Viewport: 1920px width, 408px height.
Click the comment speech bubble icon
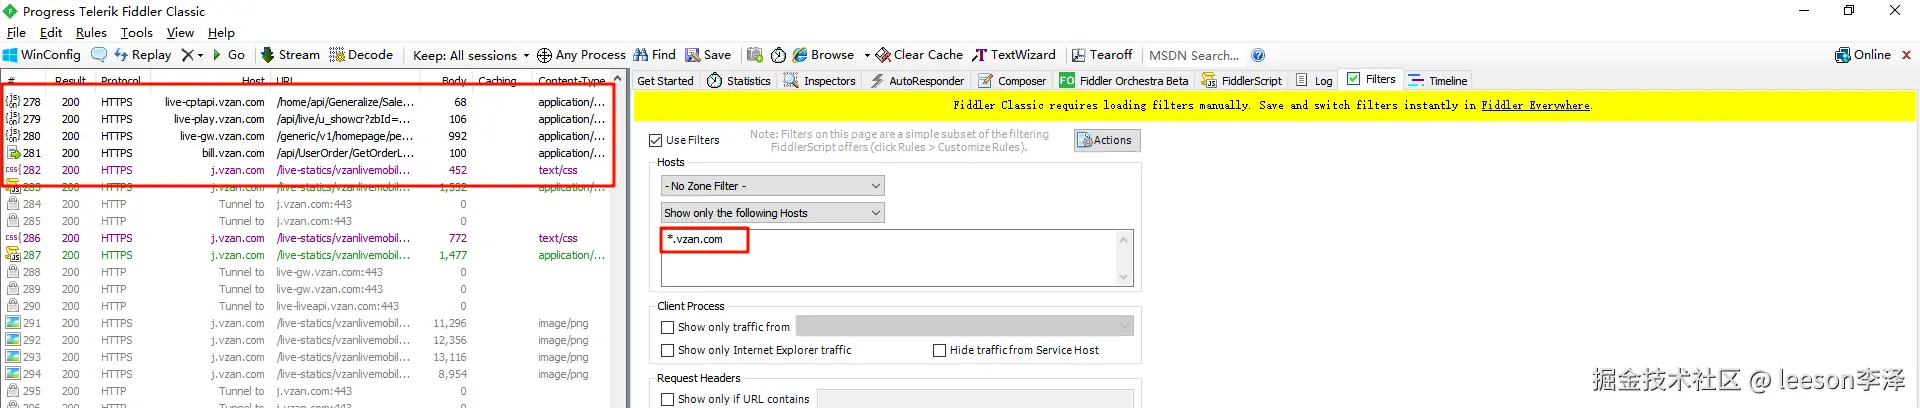coord(98,55)
